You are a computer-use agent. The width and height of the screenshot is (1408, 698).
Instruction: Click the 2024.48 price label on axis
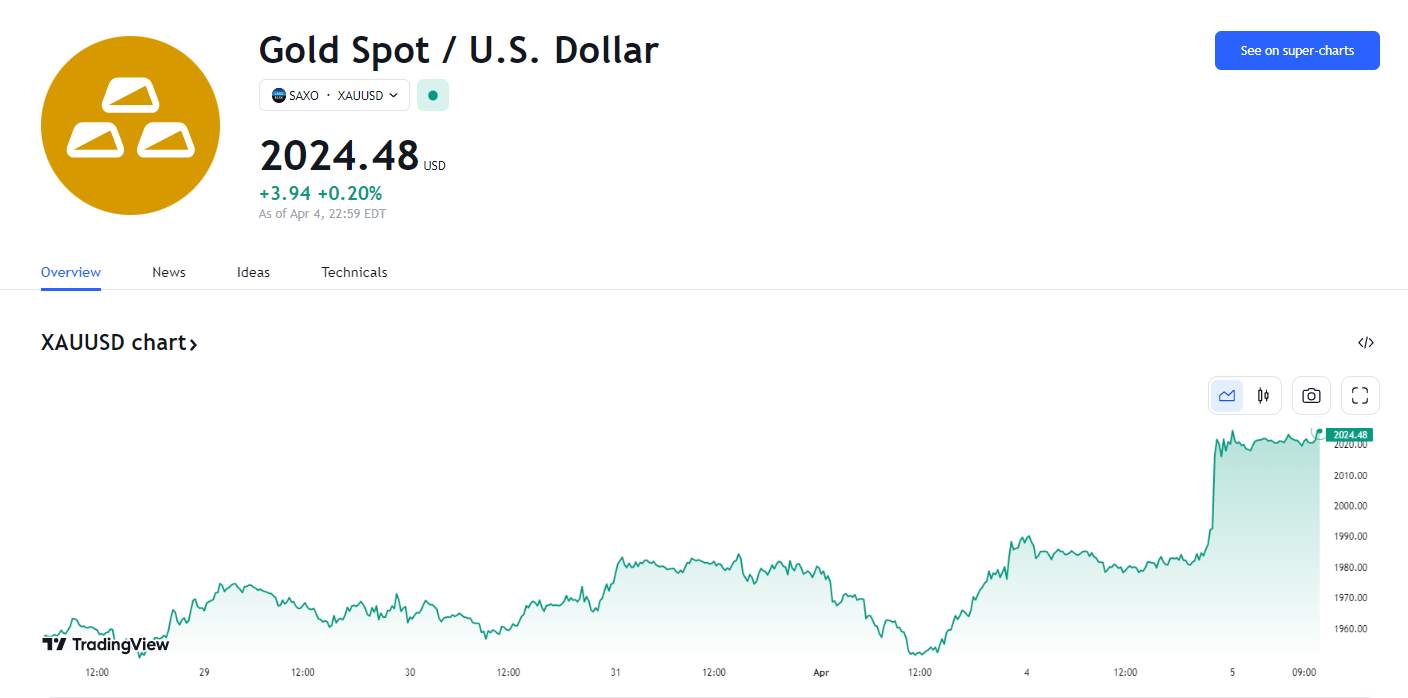coord(1349,434)
